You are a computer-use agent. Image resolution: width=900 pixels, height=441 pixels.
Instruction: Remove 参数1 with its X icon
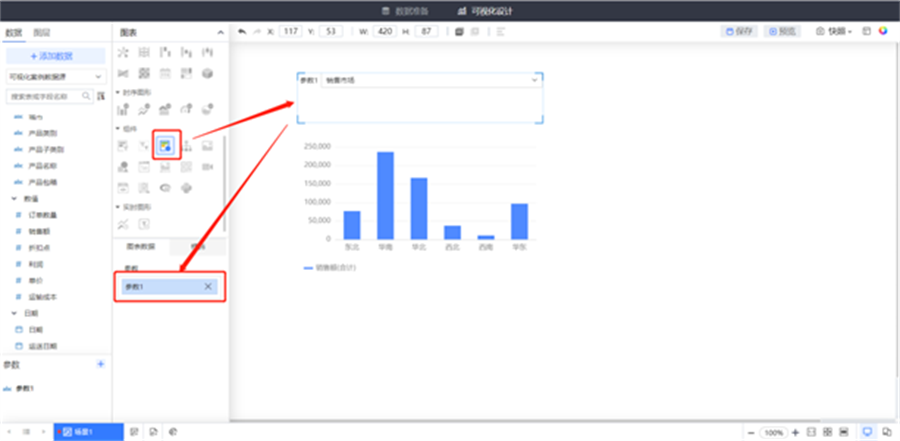(x=208, y=287)
